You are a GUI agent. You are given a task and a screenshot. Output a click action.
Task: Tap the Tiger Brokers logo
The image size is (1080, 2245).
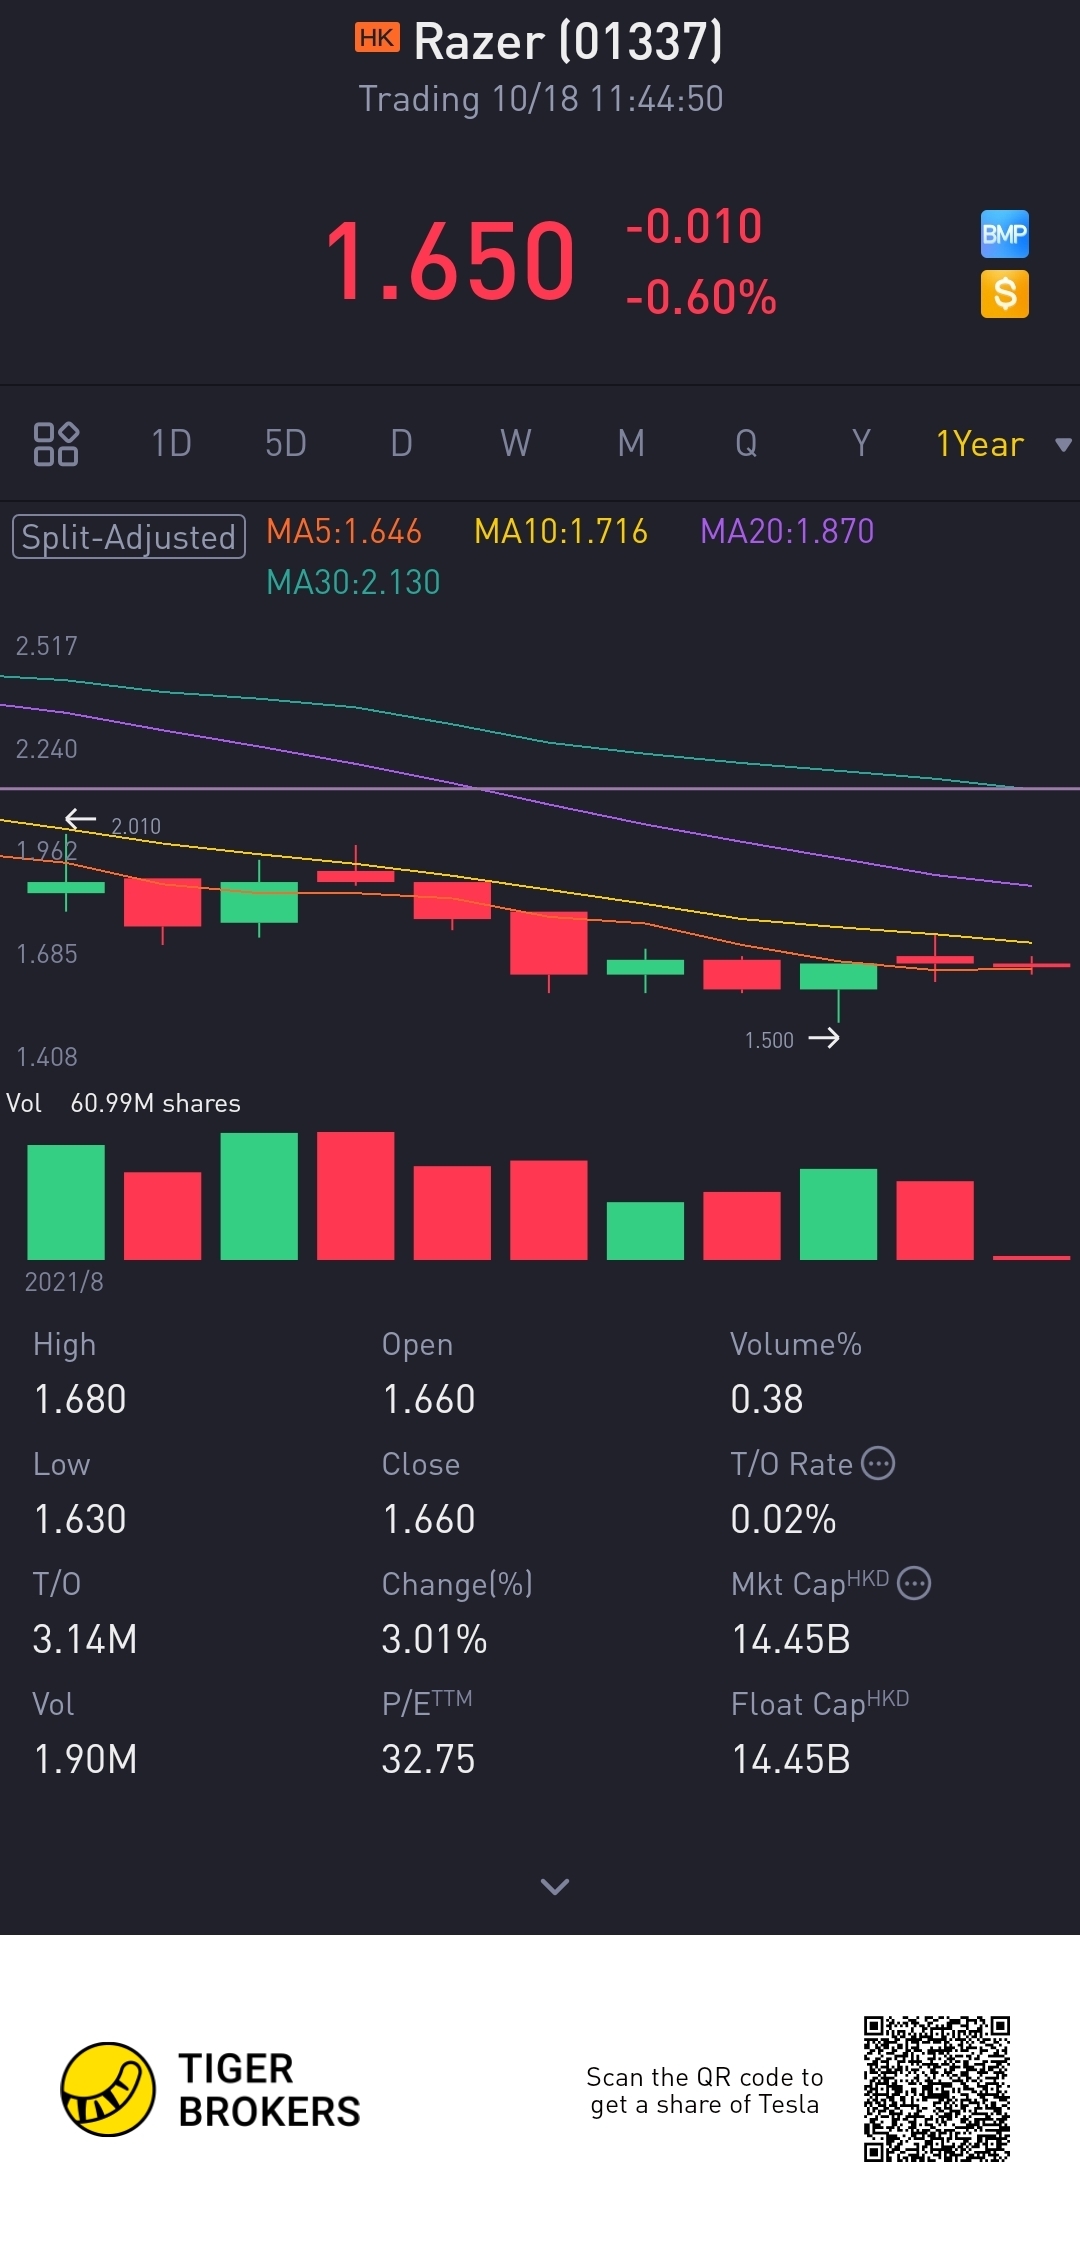pos(108,2089)
